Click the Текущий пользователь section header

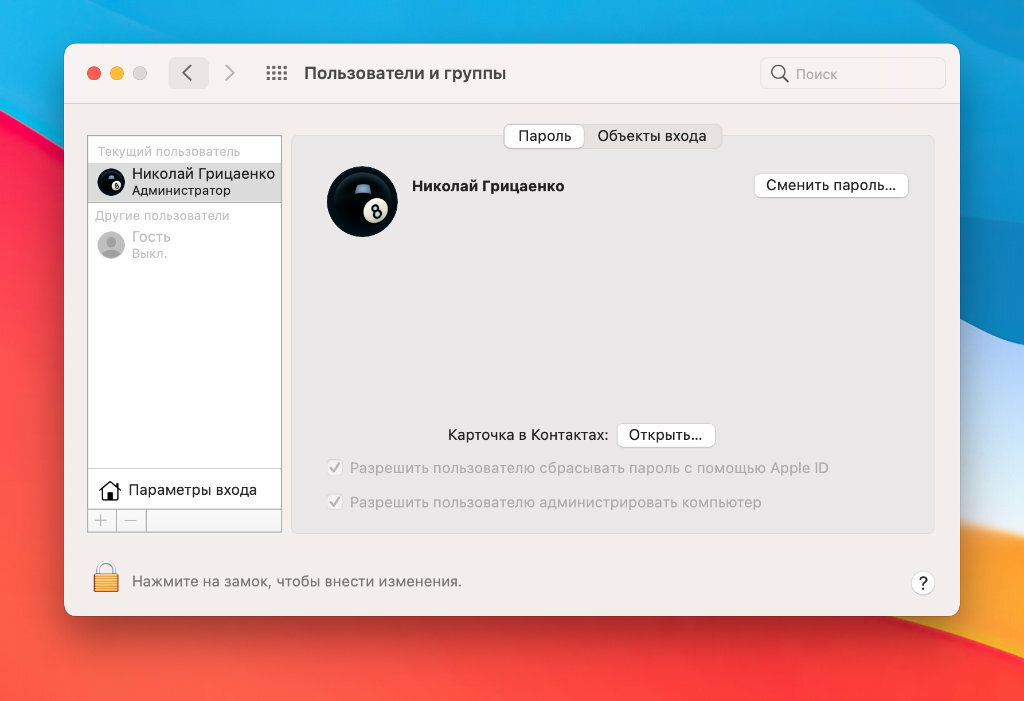tap(169, 152)
